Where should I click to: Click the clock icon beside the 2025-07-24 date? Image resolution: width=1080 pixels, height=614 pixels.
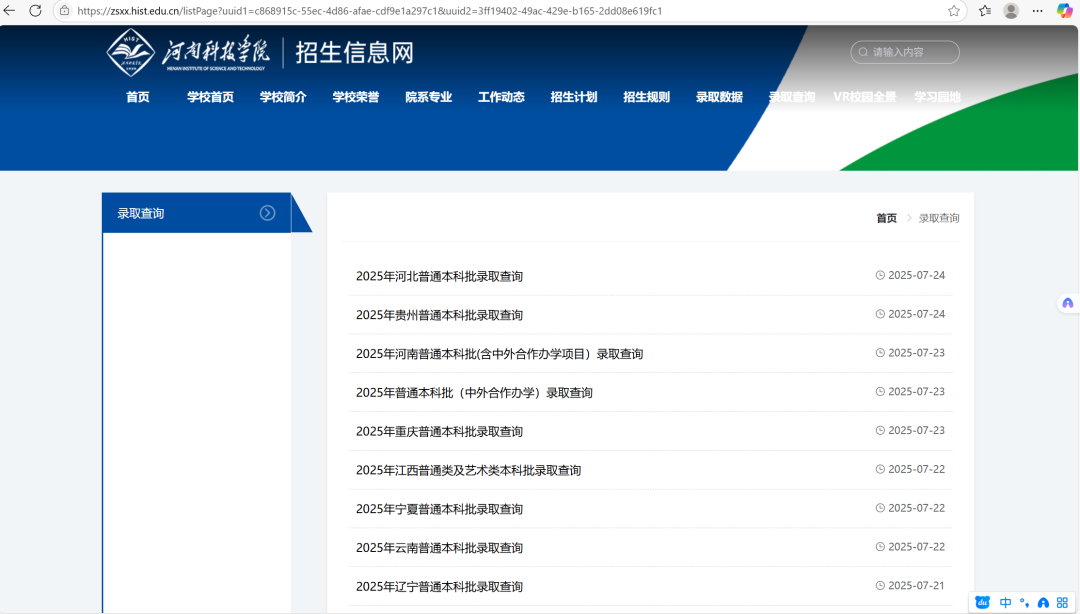point(879,274)
